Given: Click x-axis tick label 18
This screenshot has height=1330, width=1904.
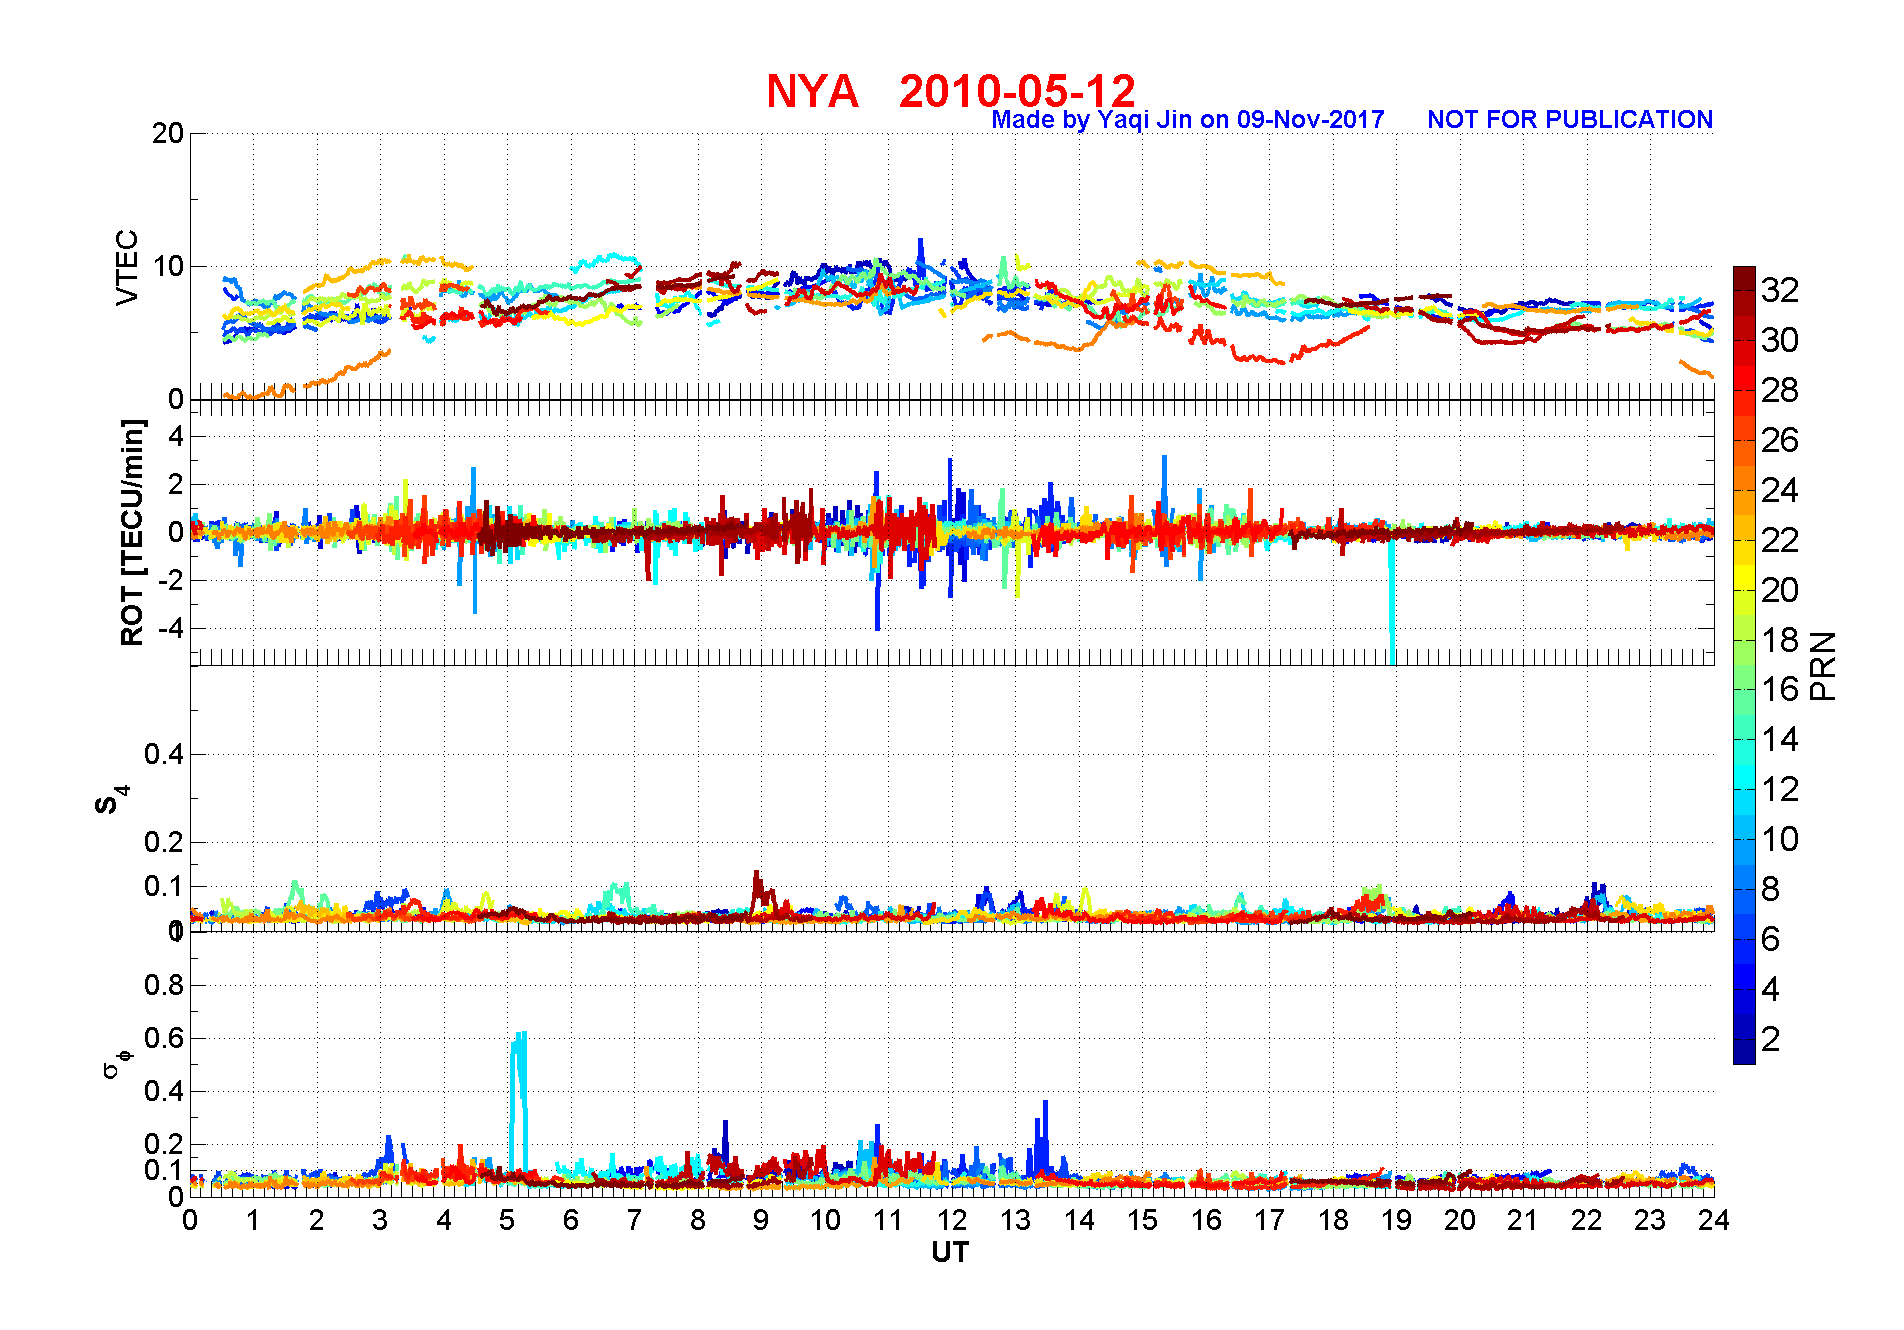Looking at the screenshot, I should (1333, 1220).
